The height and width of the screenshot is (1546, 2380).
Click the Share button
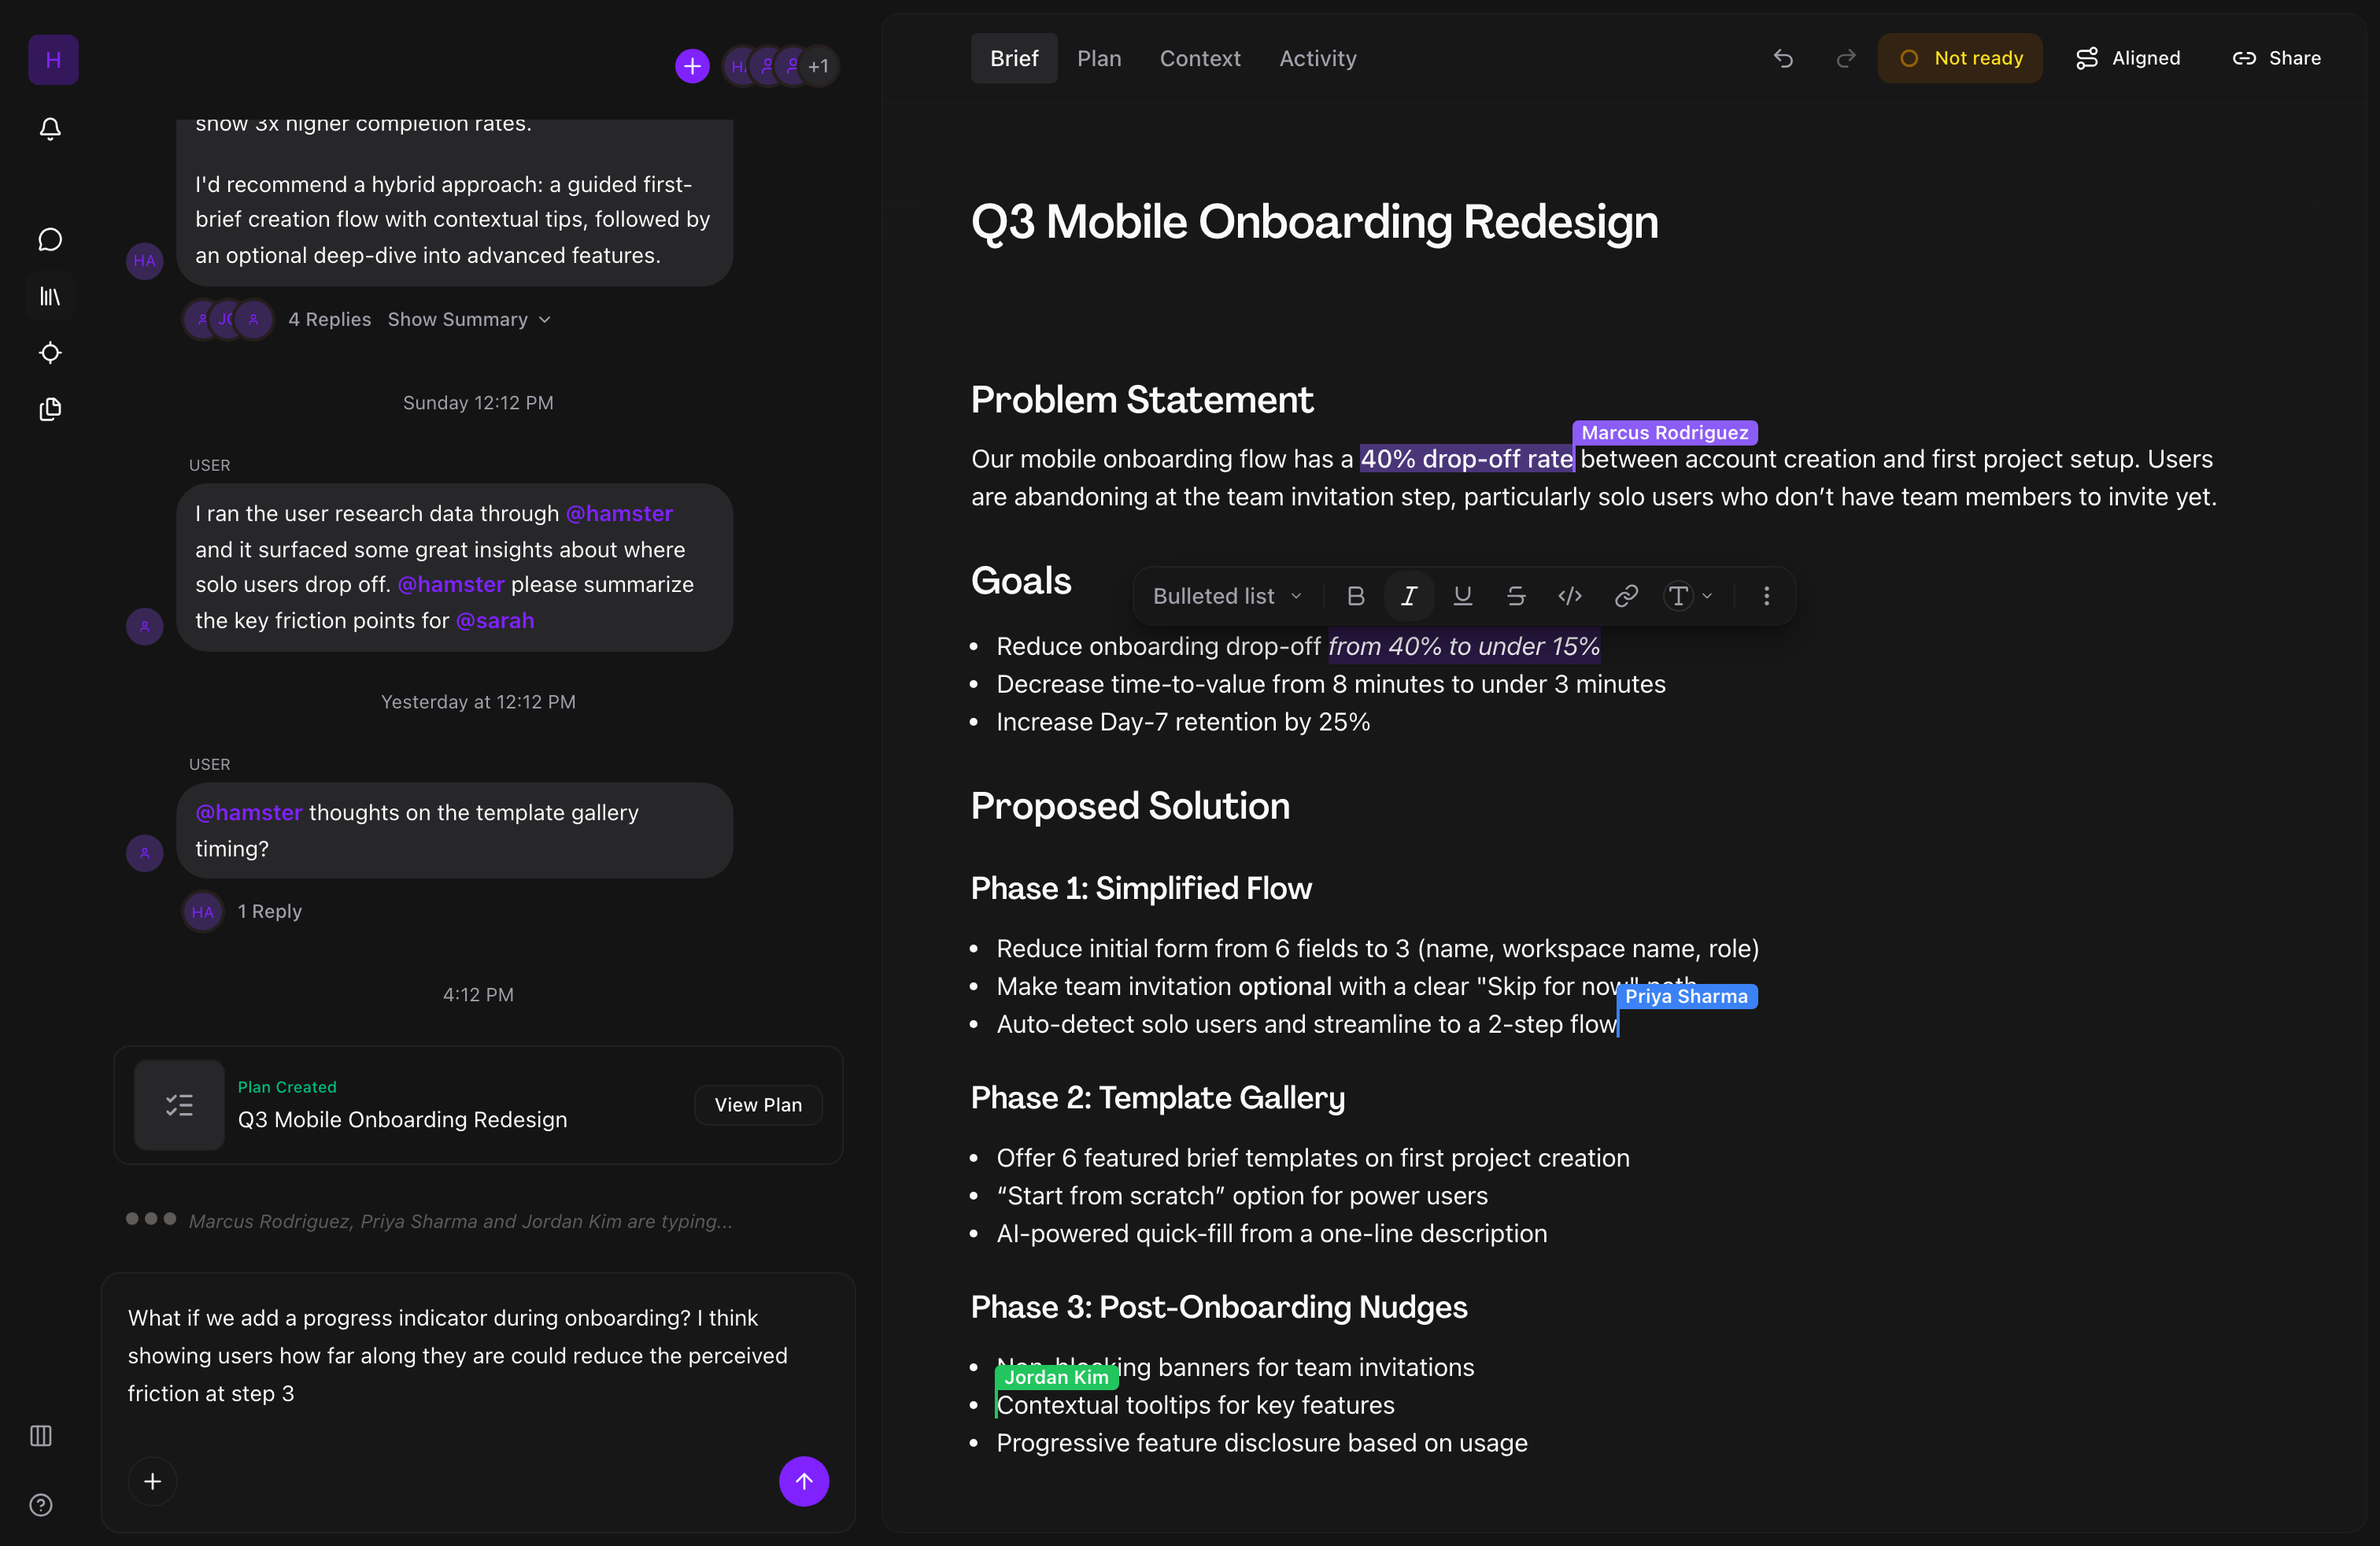(x=2277, y=58)
